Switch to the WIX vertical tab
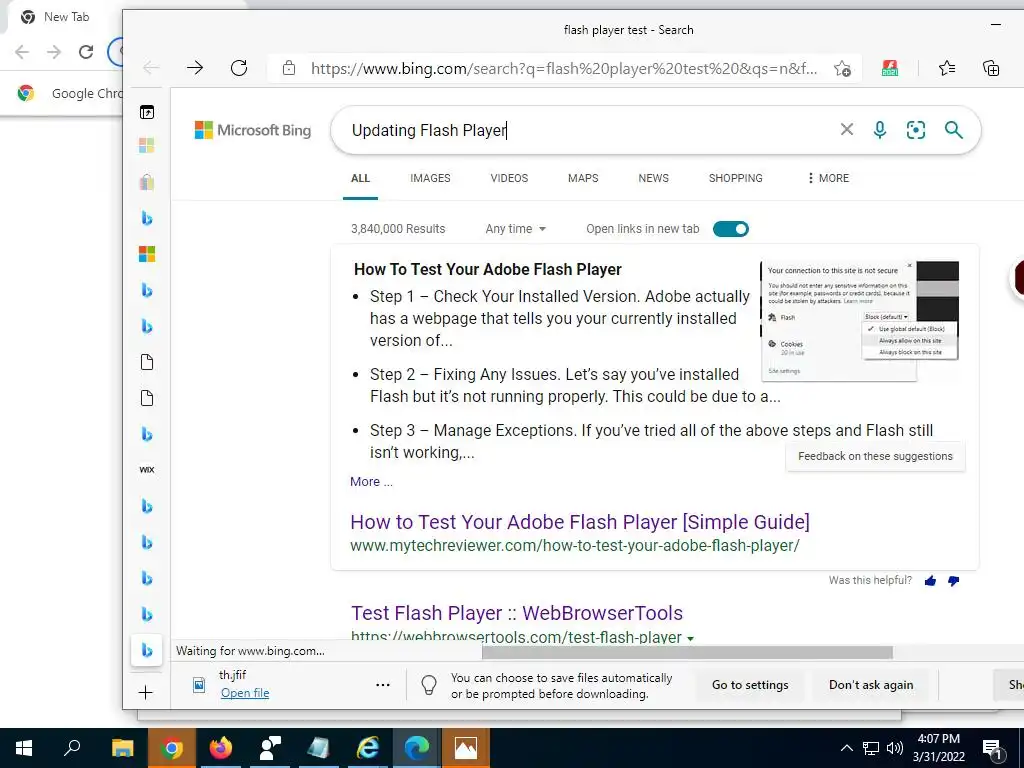The image size is (1024, 768). pos(147,470)
